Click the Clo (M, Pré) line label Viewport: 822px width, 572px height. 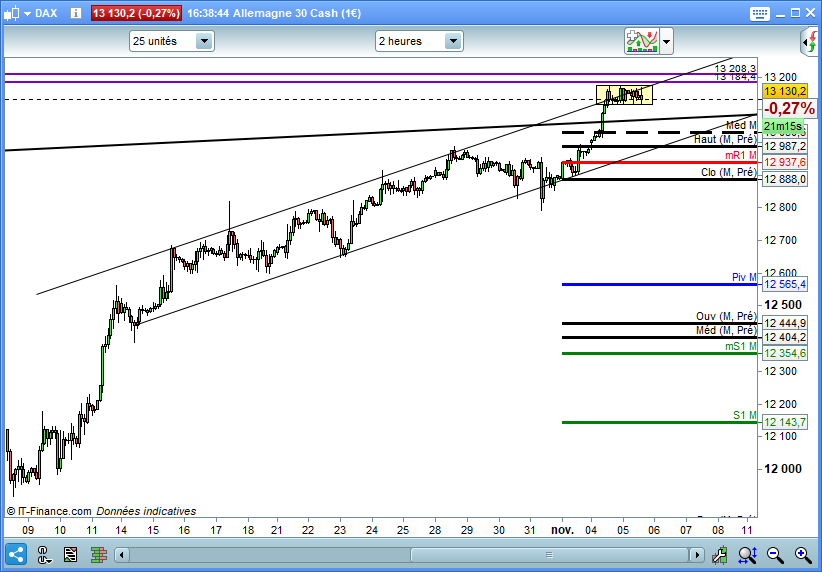[x=729, y=172]
